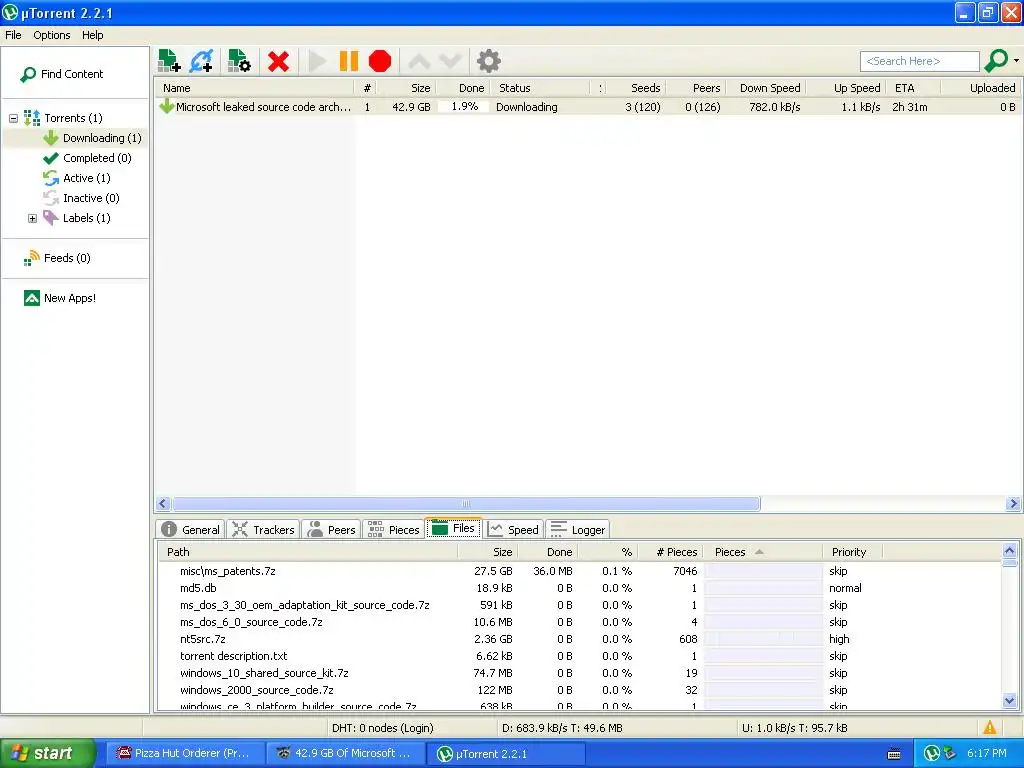Select windows_2000_source_code.7z file row

pos(580,690)
